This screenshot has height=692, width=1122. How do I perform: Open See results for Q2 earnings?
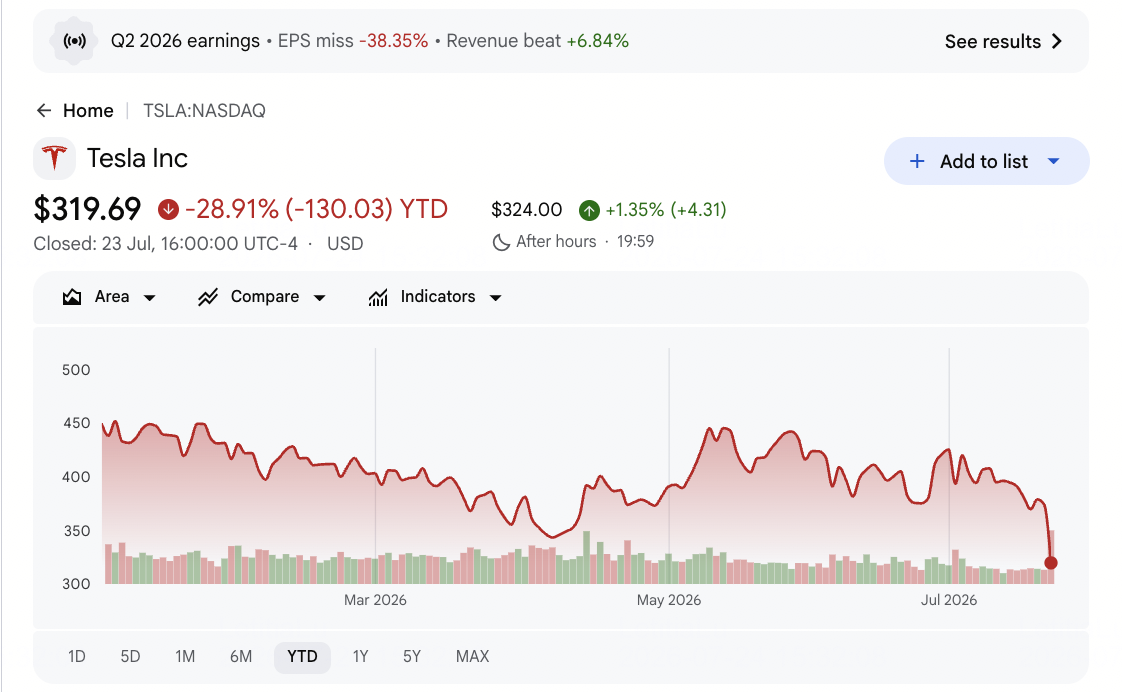tap(1003, 42)
